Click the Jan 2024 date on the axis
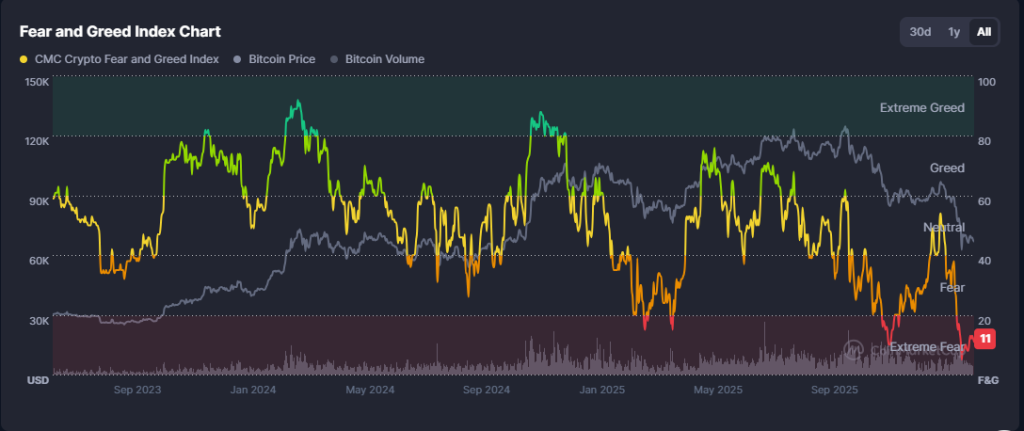This screenshot has width=1024, height=431. 254,389
